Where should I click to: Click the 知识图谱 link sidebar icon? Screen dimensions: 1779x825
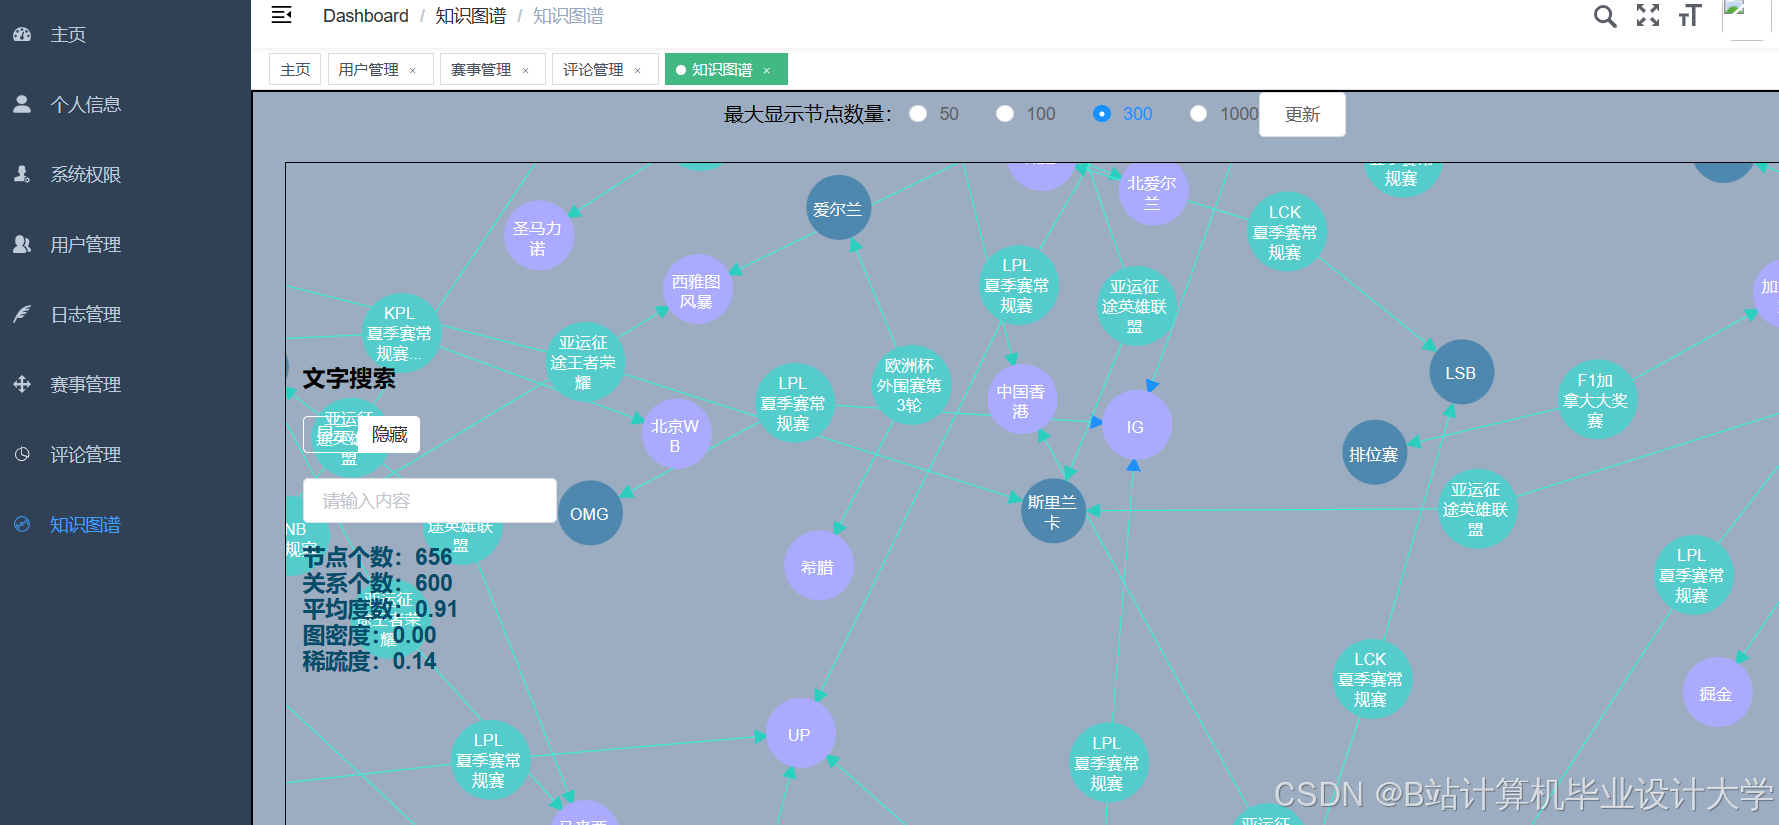coord(22,524)
